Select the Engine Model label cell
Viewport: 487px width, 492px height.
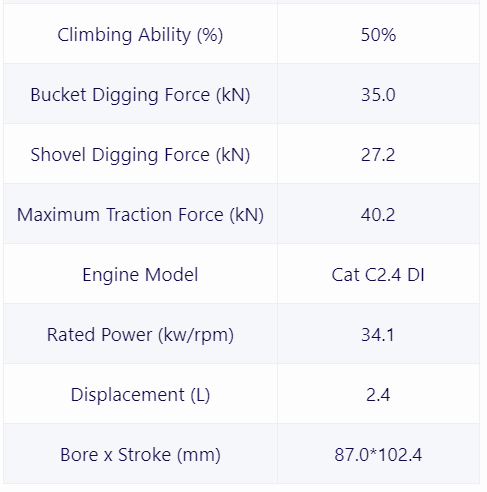(140, 275)
